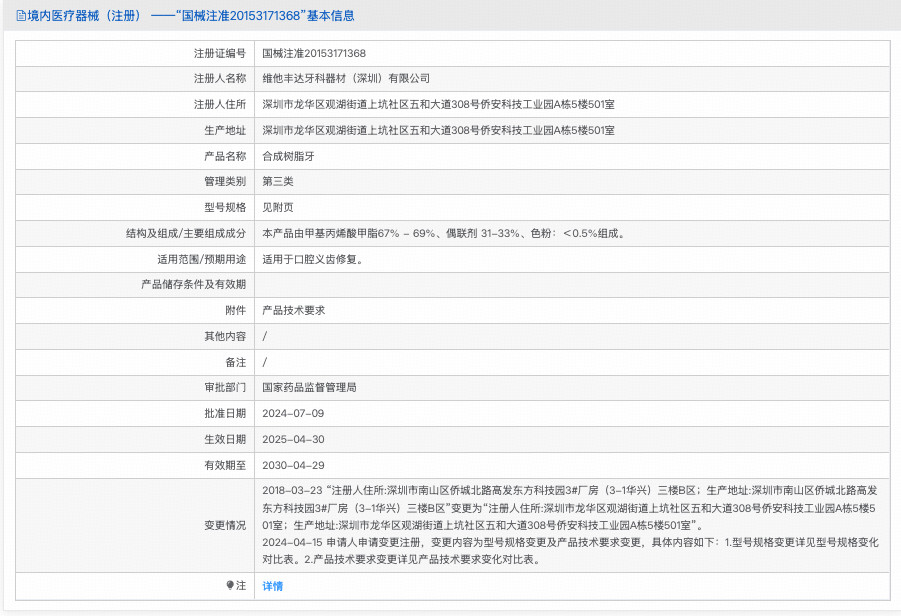
Task: Click the 适用范围 value 适用于口腔义齿修复
Action: (316, 258)
